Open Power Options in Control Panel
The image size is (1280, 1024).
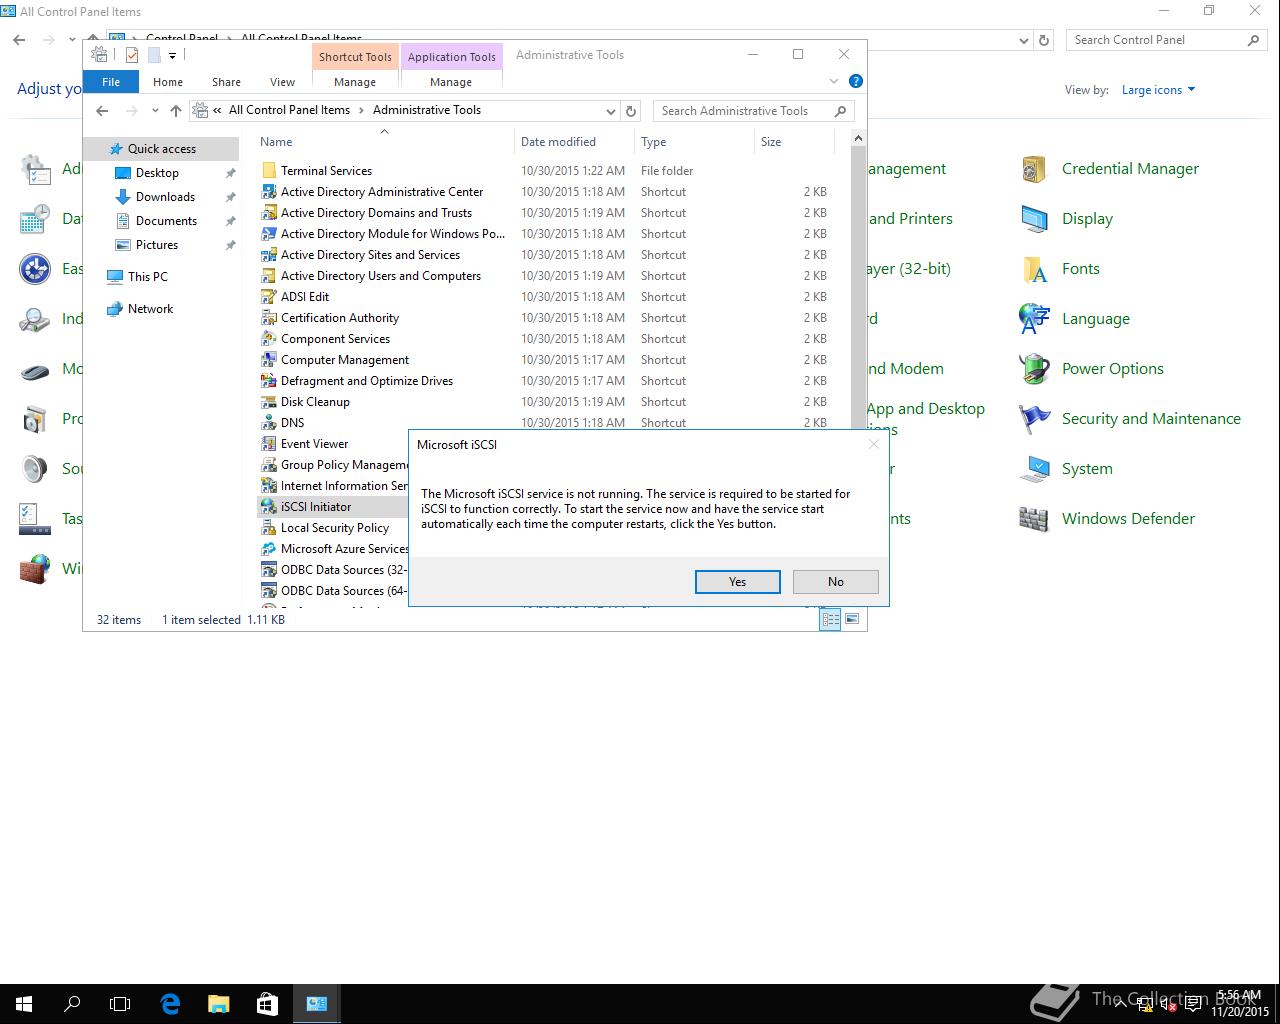pos(1112,369)
